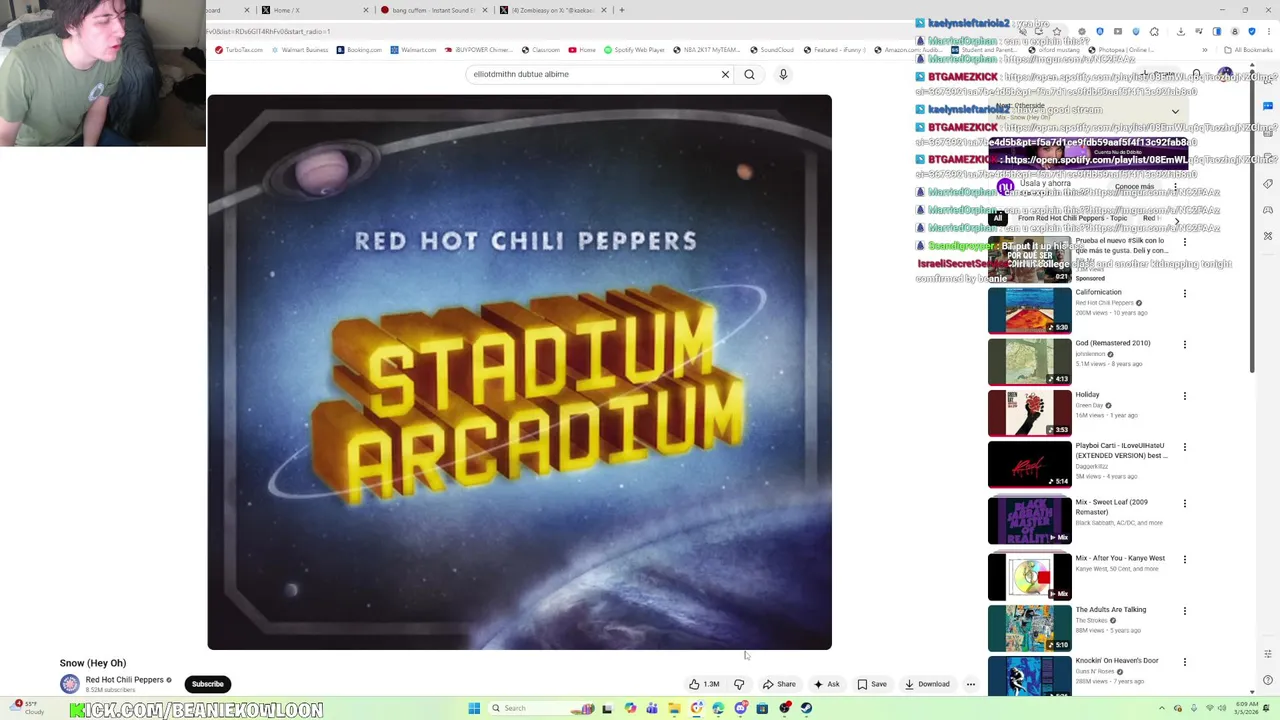This screenshot has width=1280, height=720.
Task: Clear the YouTube search box text
Action: click(x=725, y=74)
